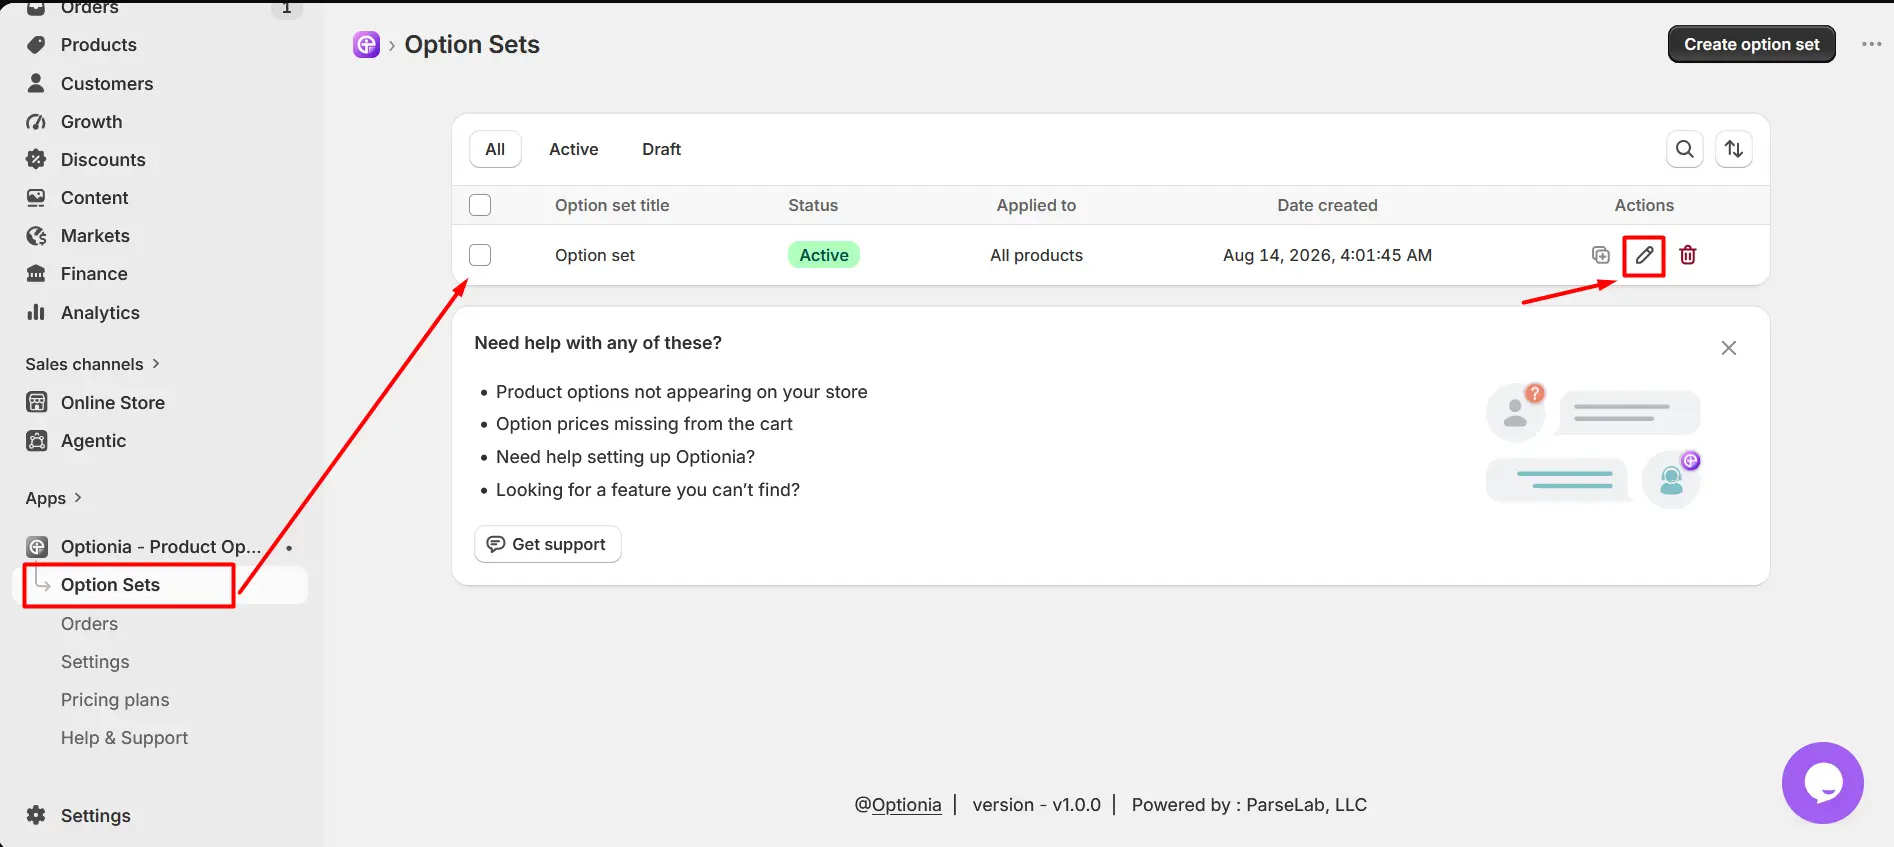This screenshot has width=1894, height=847.
Task: Duplicate the Option set row
Action: click(x=1600, y=255)
